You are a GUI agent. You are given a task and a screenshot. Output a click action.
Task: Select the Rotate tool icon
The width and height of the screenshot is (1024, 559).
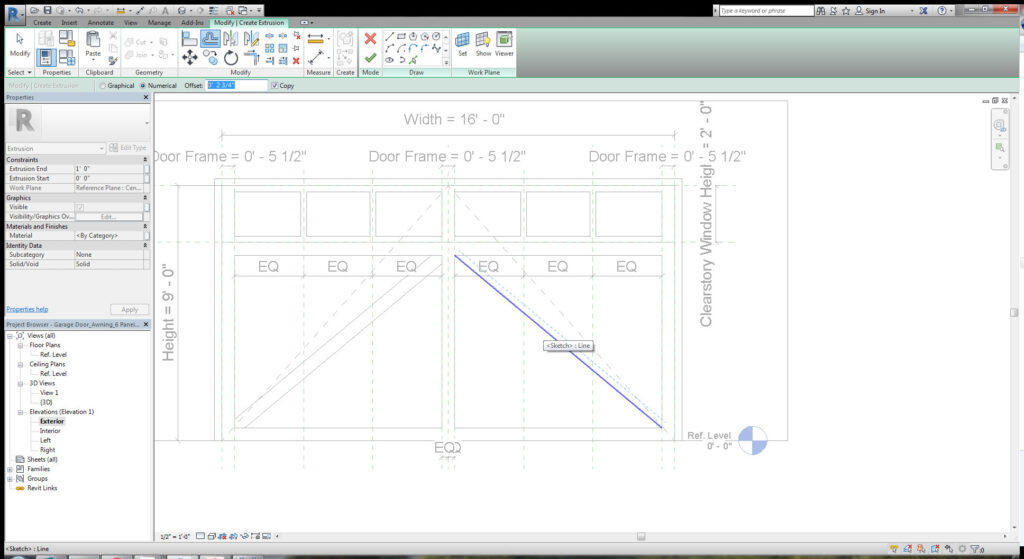[231, 58]
